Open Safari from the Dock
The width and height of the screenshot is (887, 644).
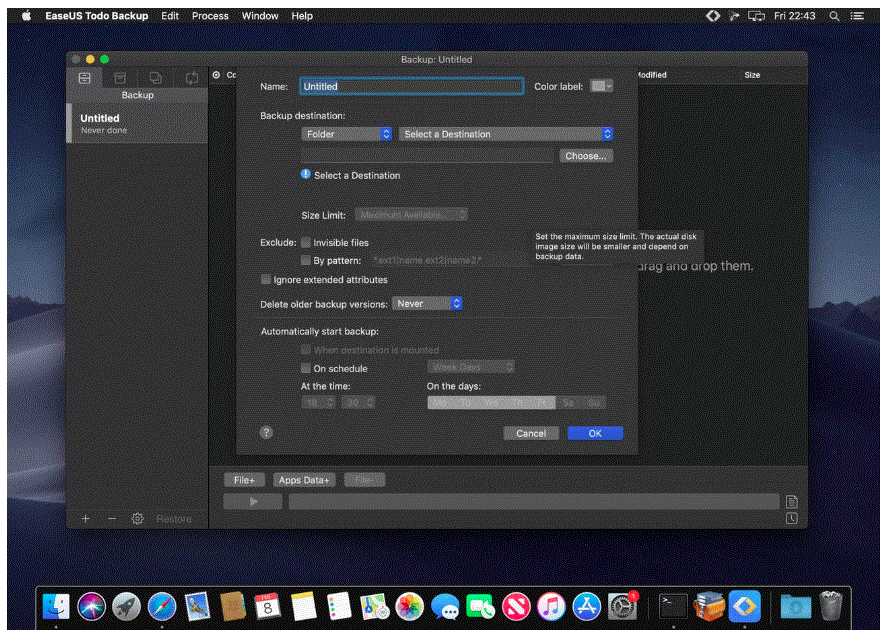[162, 607]
